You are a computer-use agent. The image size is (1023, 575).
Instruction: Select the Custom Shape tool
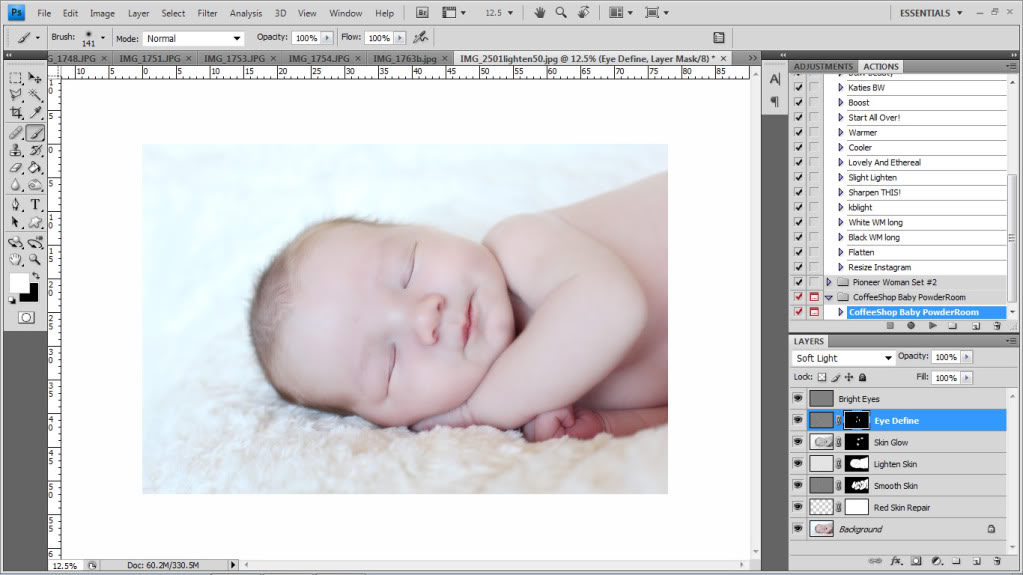pos(35,223)
